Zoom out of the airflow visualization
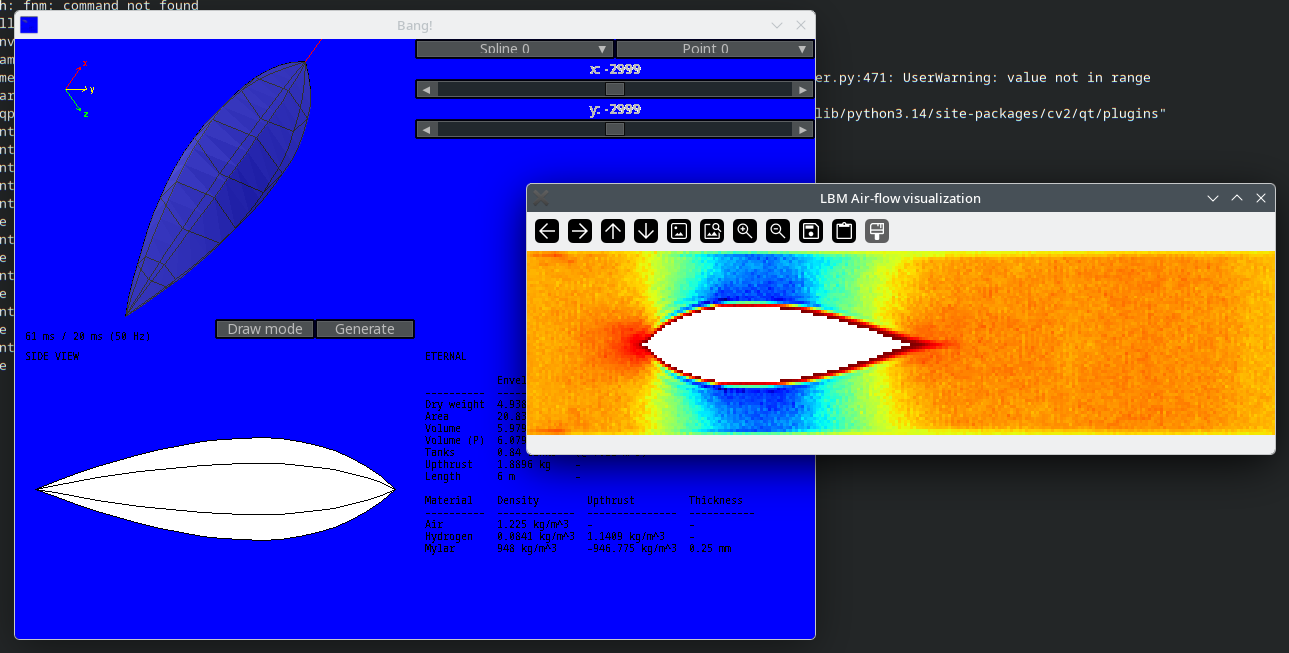The width and height of the screenshot is (1289, 653). (x=778, y=231)
